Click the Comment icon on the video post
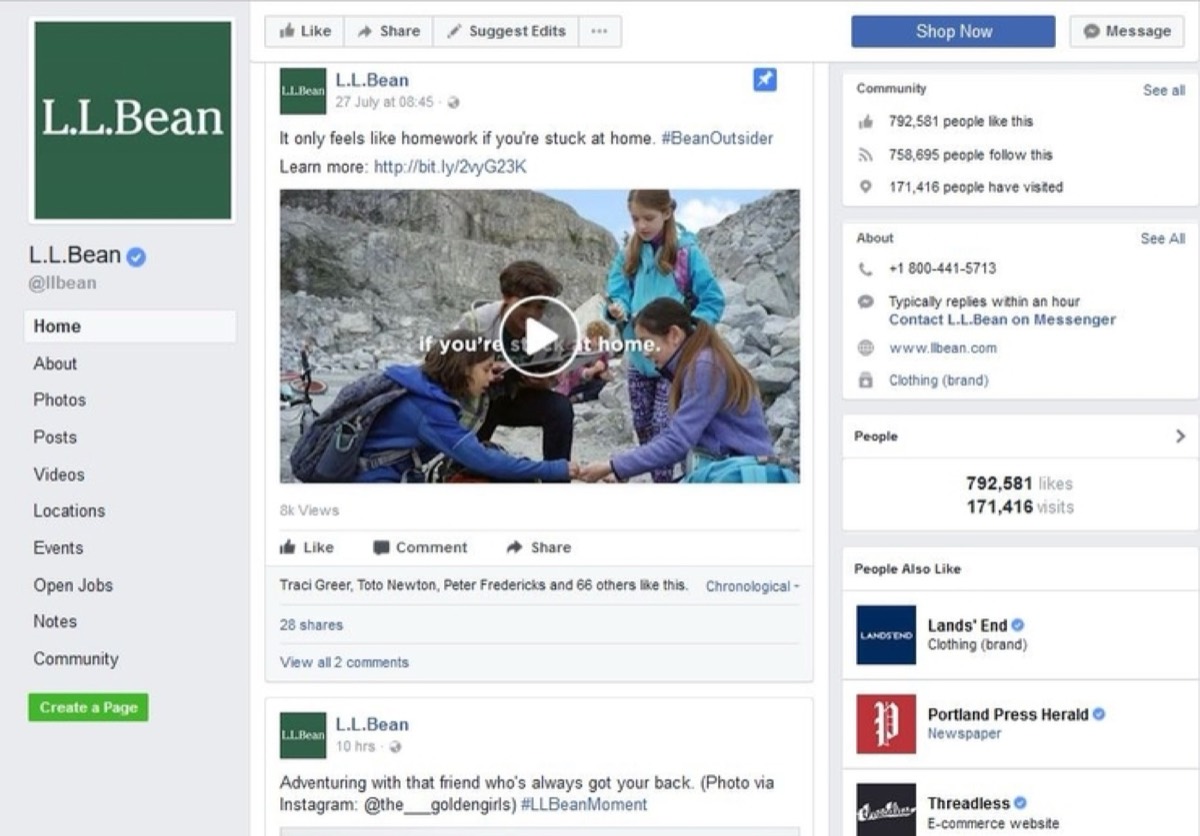 coord(381,547)
